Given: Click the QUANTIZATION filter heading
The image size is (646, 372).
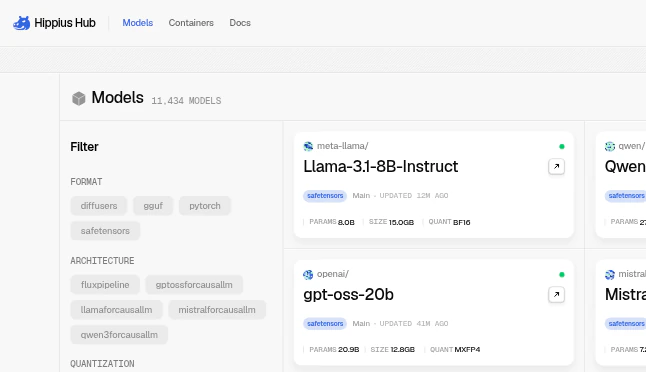Looking at the screenshot, I should pos(102,364).
